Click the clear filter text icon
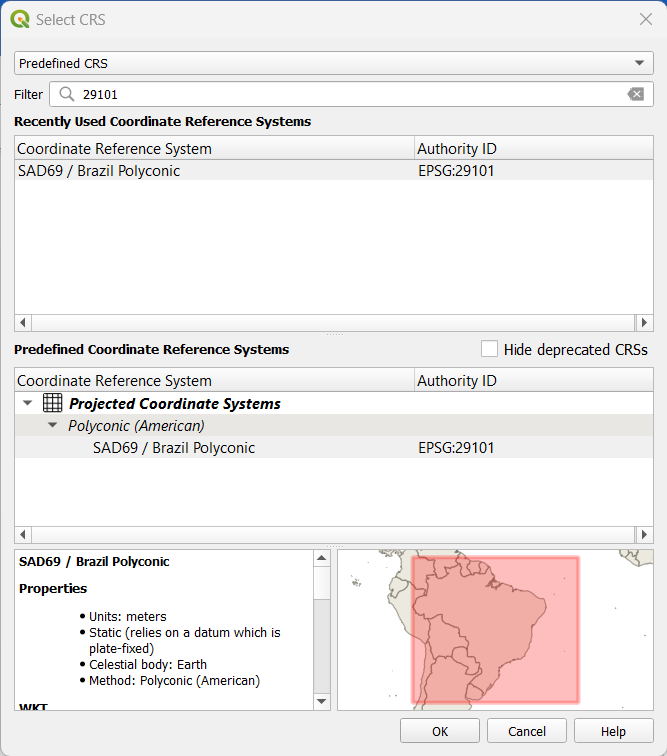The width and height of the screenshot is (667, 756). 636,94
